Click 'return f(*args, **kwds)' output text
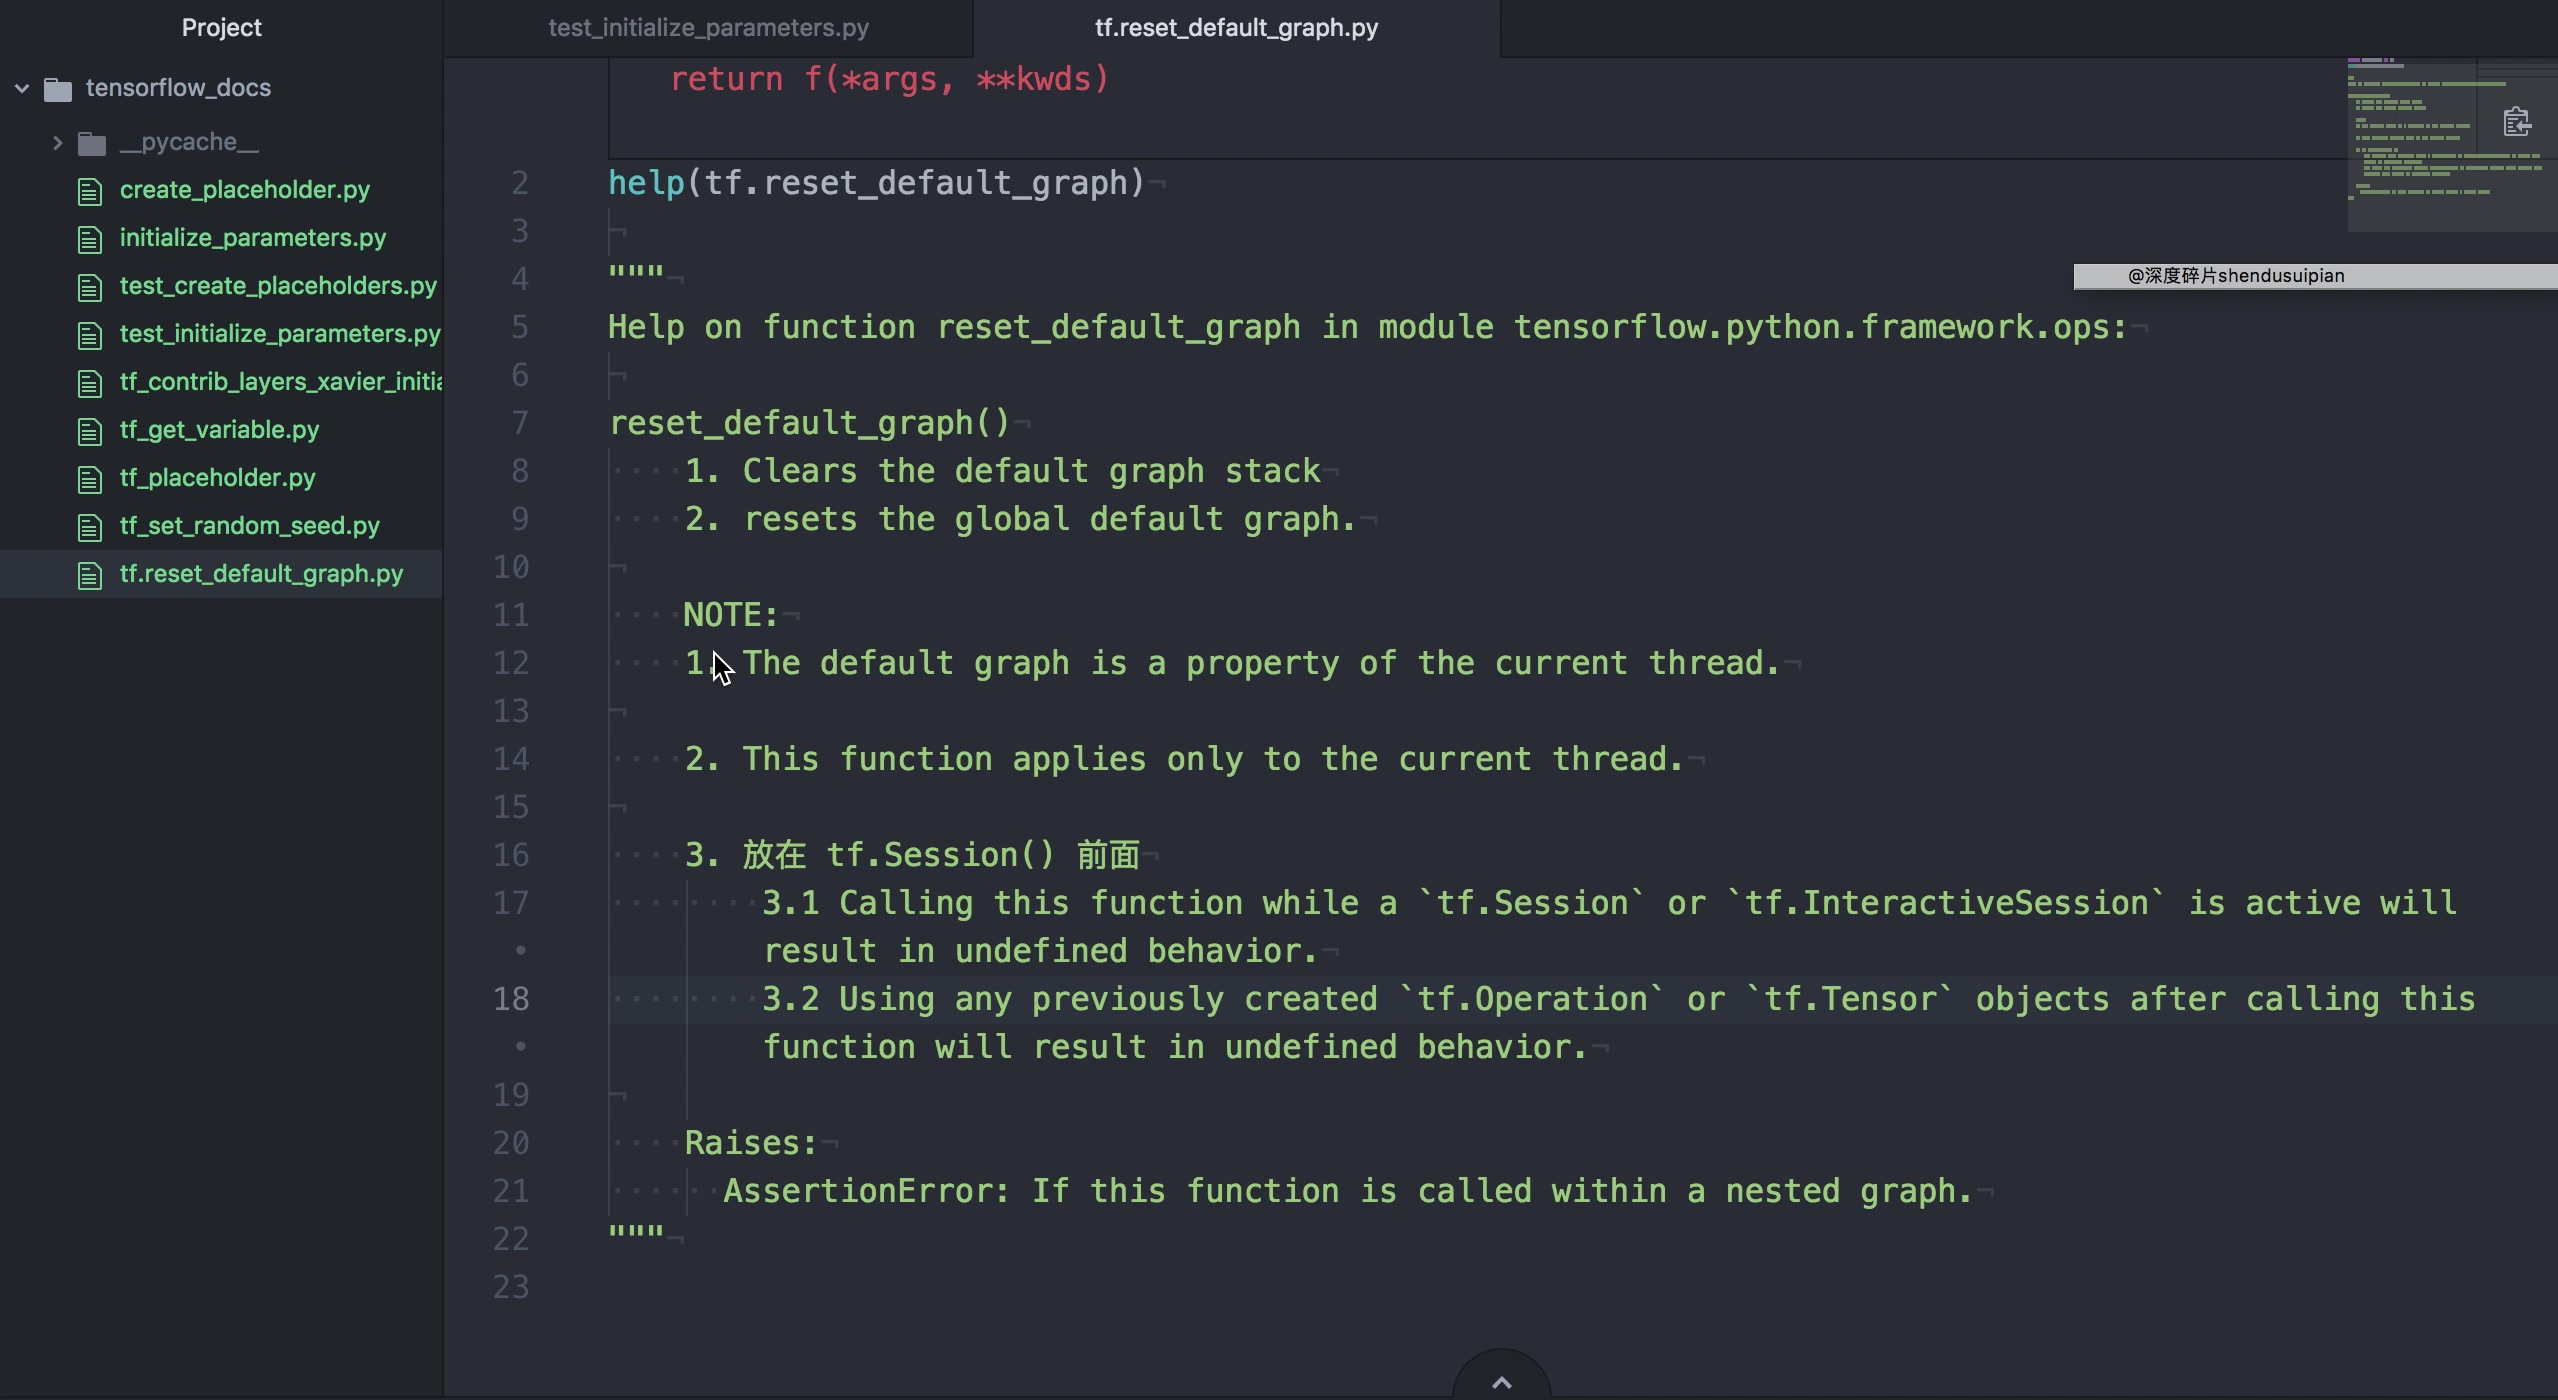 [x=890, y=79]
